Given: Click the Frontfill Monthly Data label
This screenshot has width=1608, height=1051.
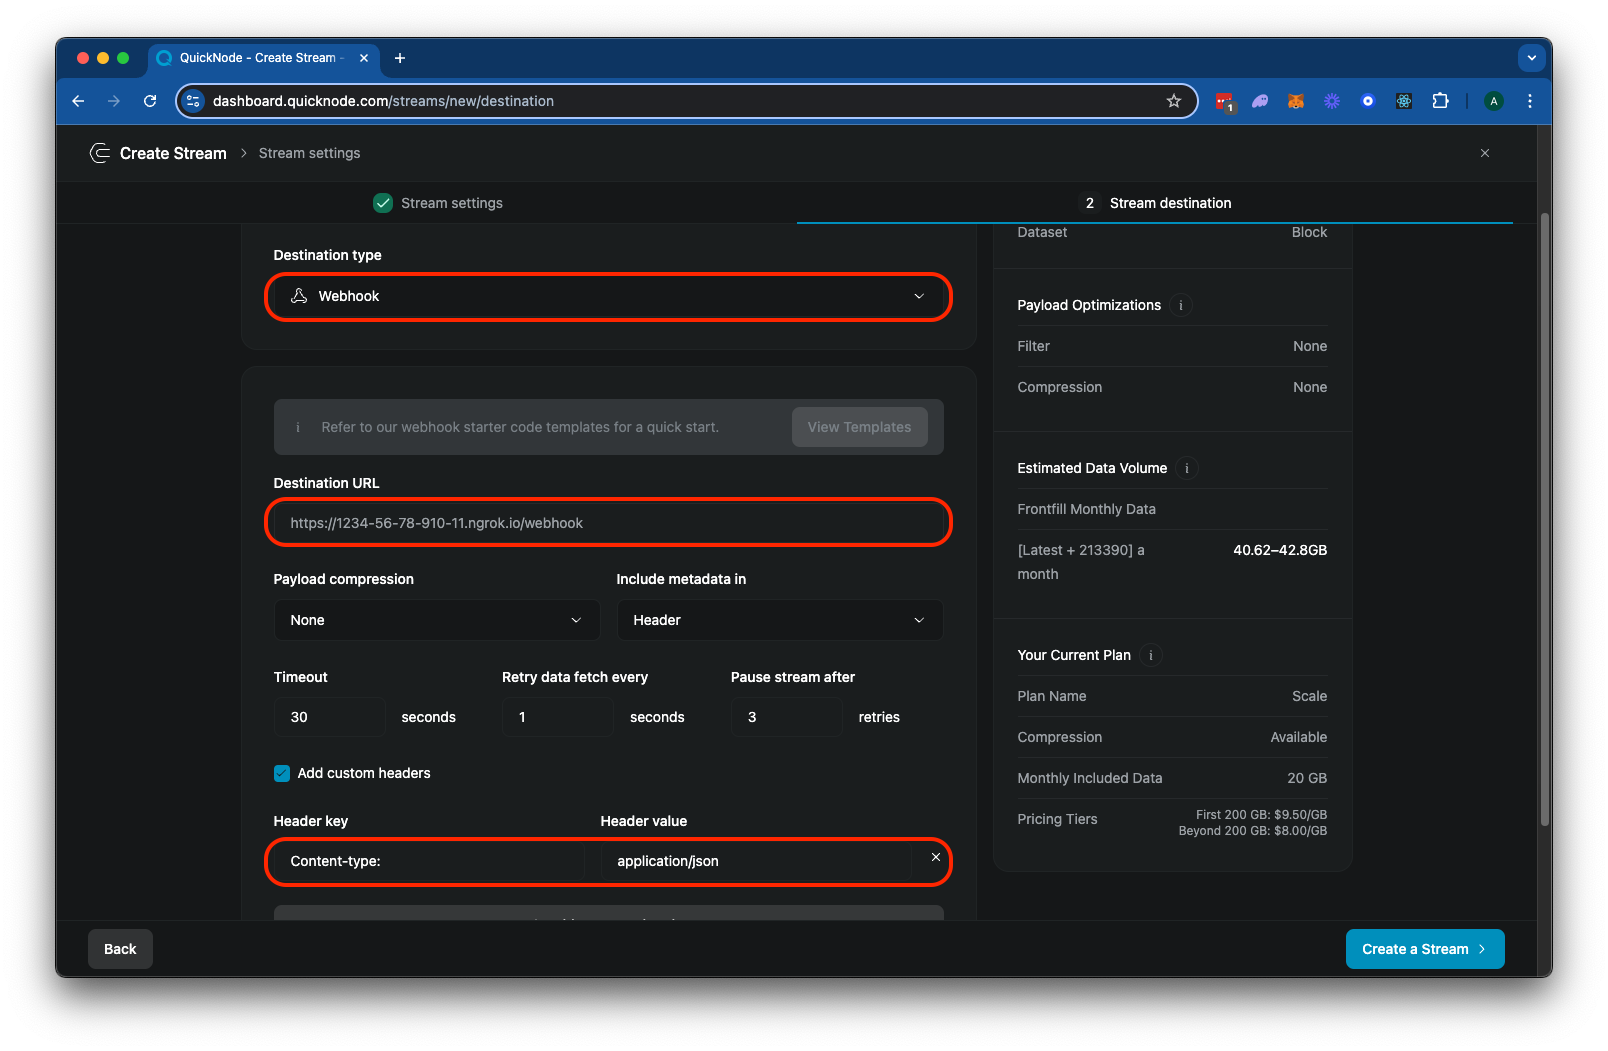Looking at the screenshot, I should (x=1086, y=509).
